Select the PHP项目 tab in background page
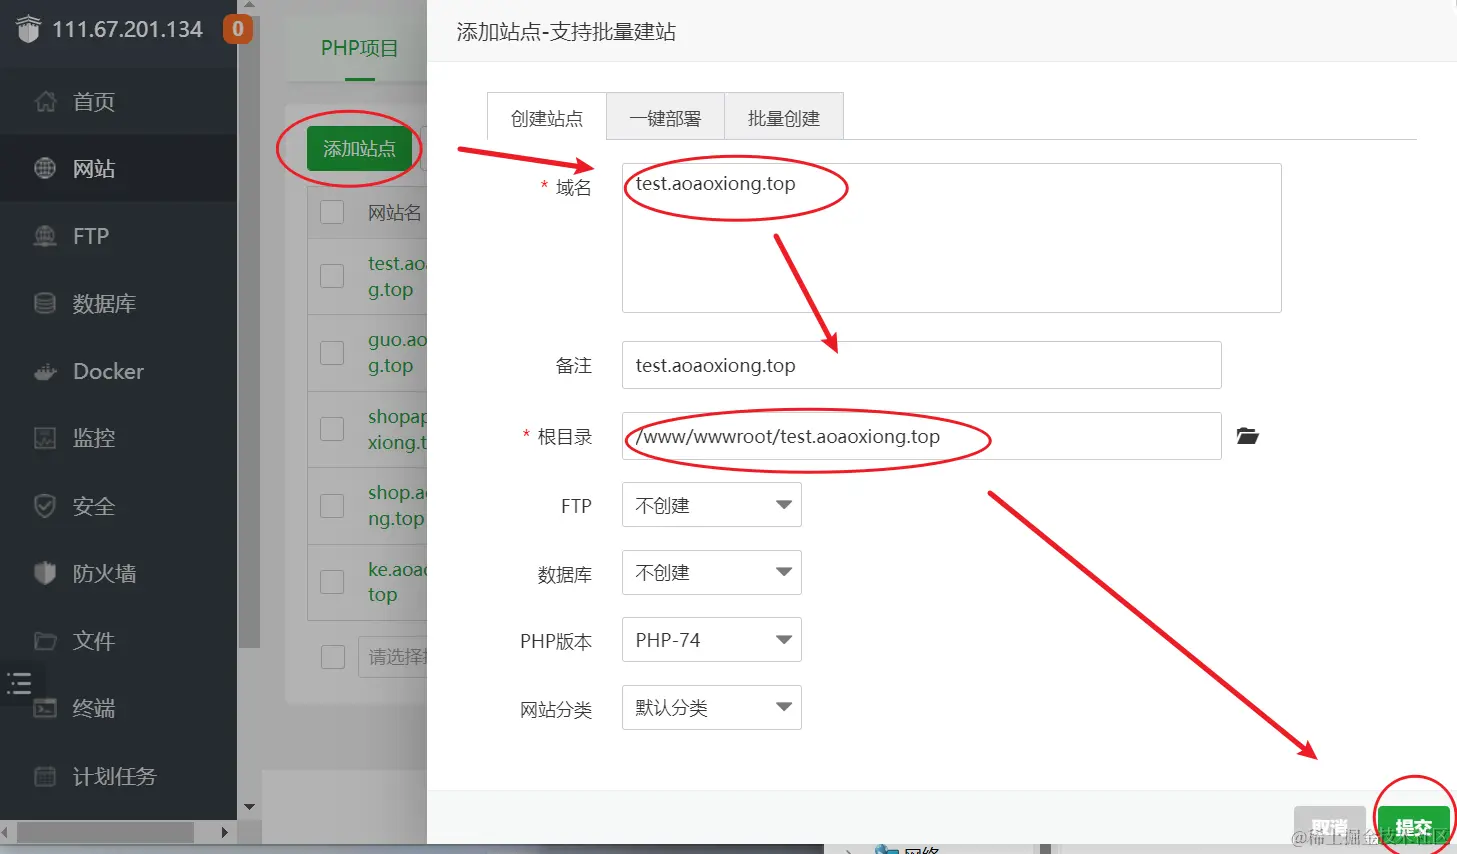Image resolution: width=1457 pixels, height=854 pixels. point(359,48)
